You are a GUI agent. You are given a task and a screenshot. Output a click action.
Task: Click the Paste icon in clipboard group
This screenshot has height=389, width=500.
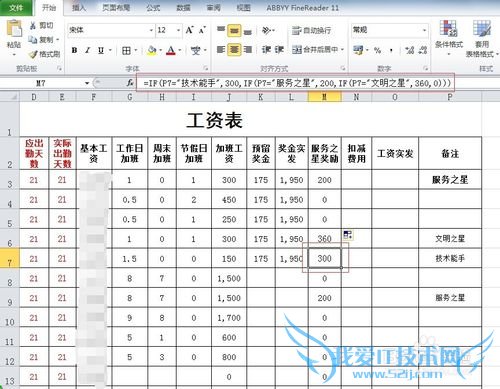pyautogui.click(x=14, y=29)
